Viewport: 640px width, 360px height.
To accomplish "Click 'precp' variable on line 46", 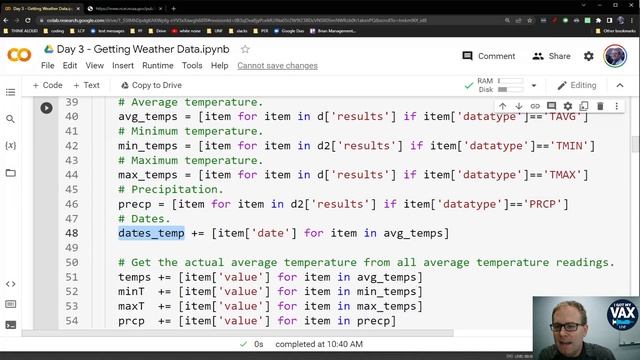I will pyautogui.click(x=135, y=204).
